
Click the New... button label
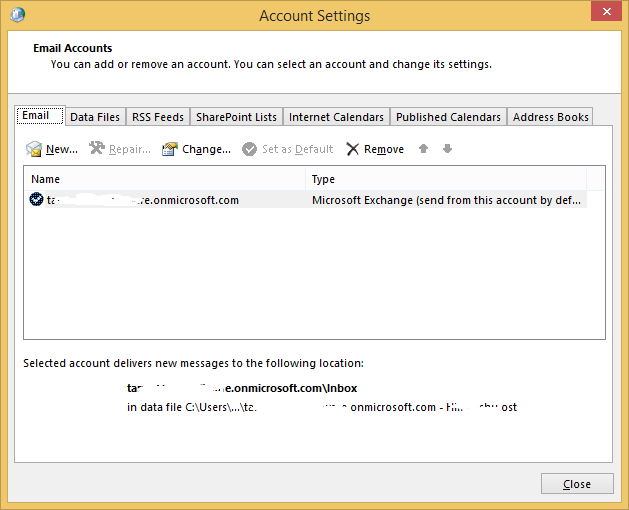(x=62, y=149)
